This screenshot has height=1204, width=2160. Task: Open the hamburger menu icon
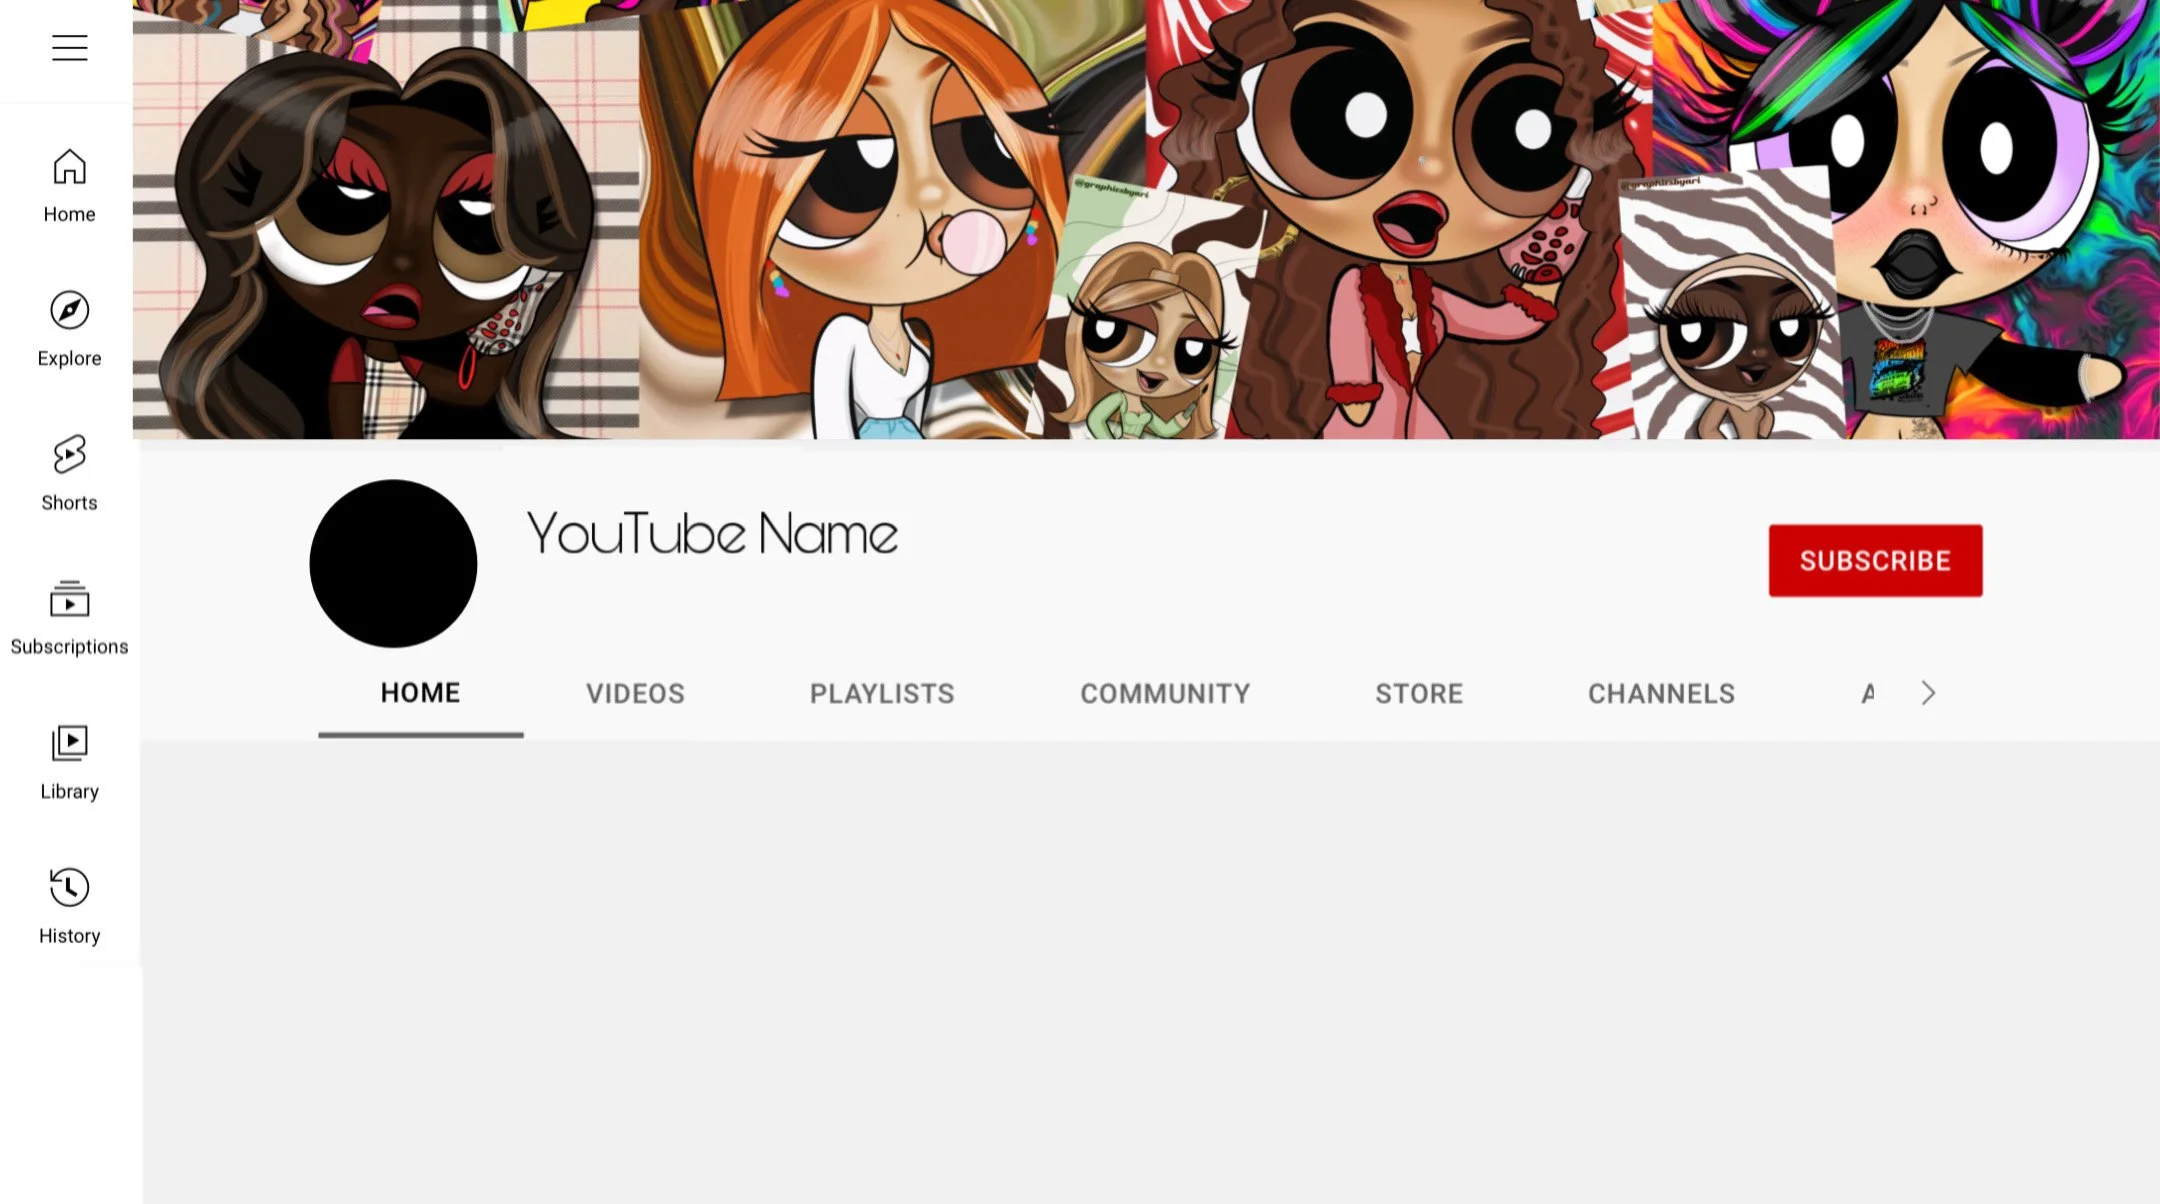69,47
